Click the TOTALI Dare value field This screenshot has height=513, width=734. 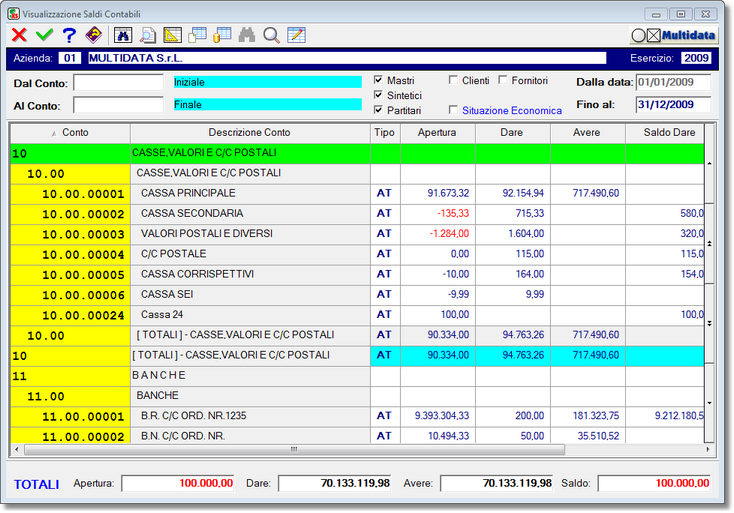point(335,484)
